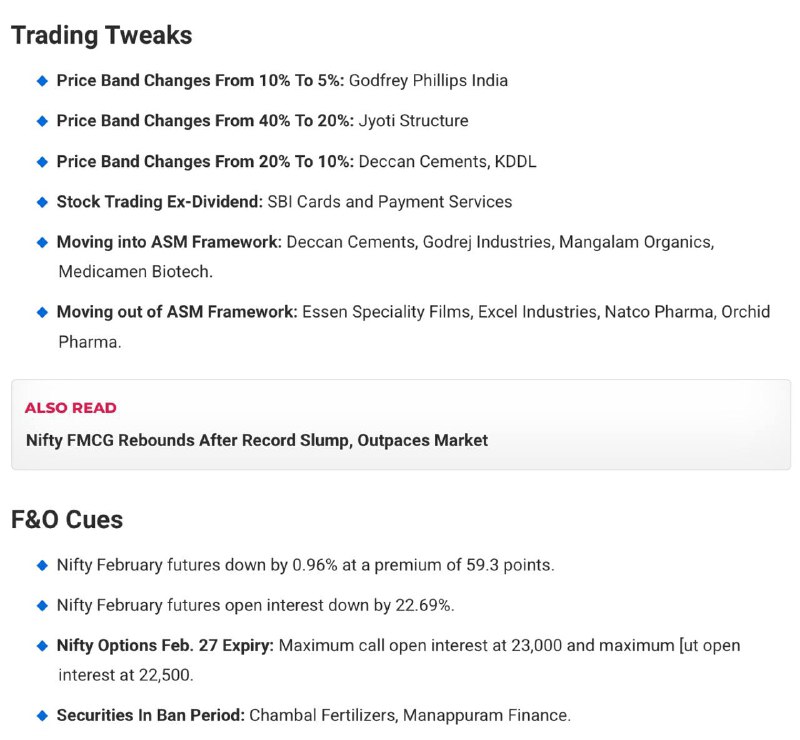Viewport: 800px width, 740px height.
Task: Select the Trading Tweaks heading
Action: 102,35
